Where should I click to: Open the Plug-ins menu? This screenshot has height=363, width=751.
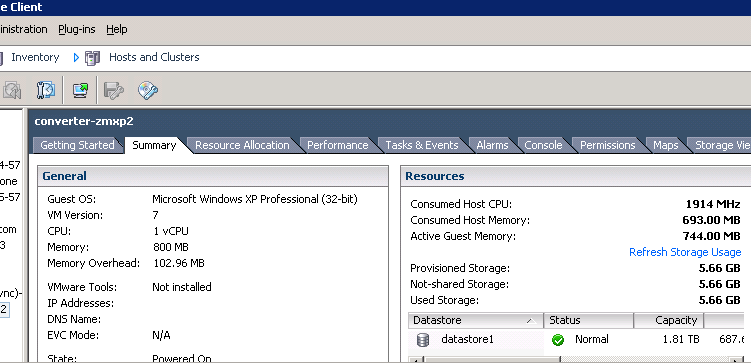[x=77, y=29]
